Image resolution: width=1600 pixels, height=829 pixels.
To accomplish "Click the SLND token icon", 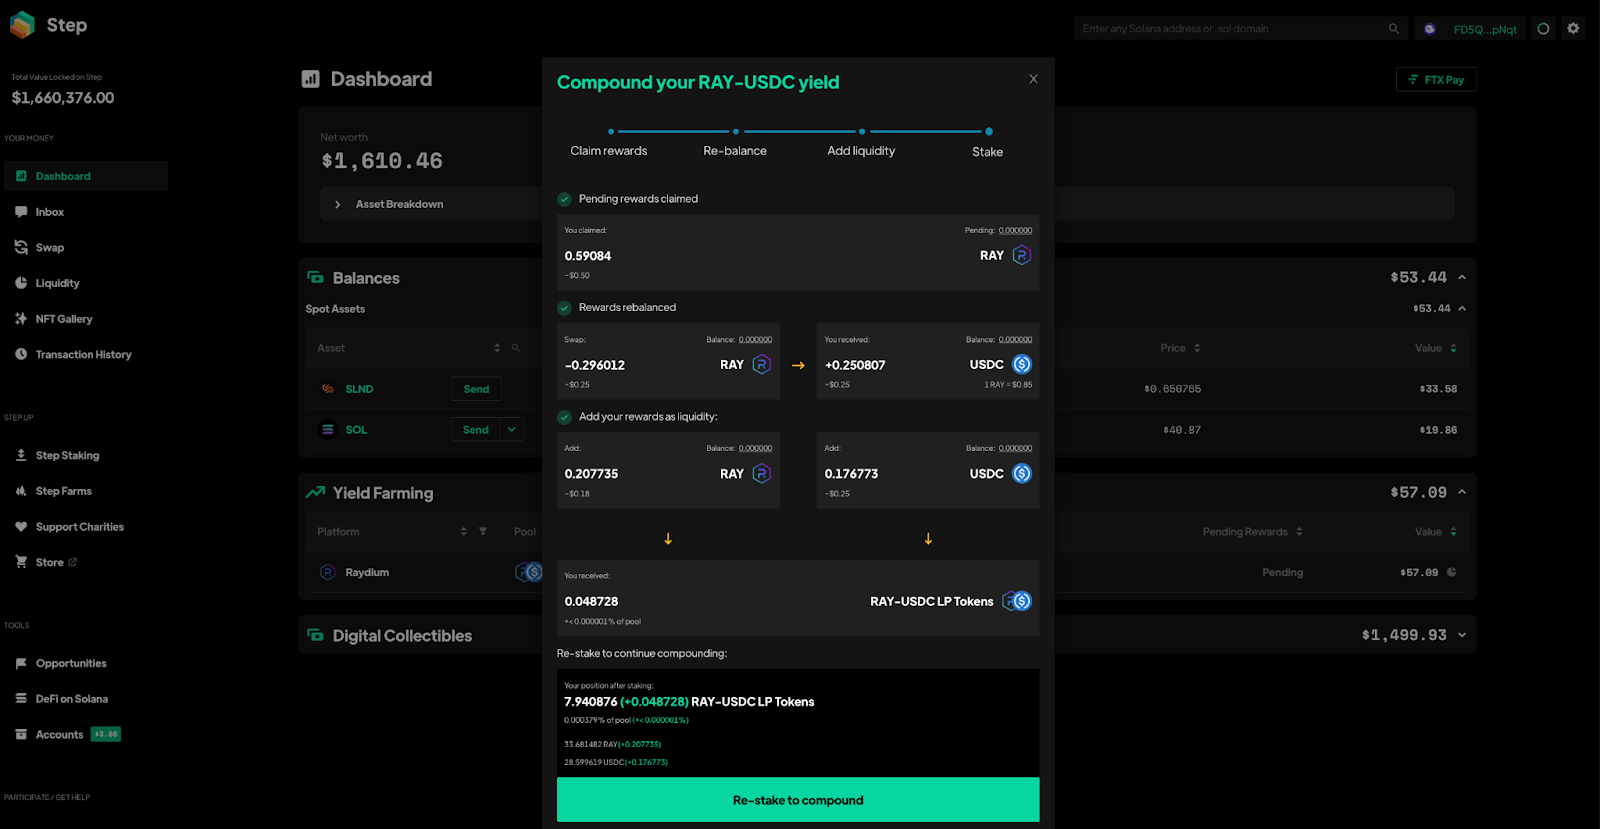I will pyautogui.click(x=327, y=389).
